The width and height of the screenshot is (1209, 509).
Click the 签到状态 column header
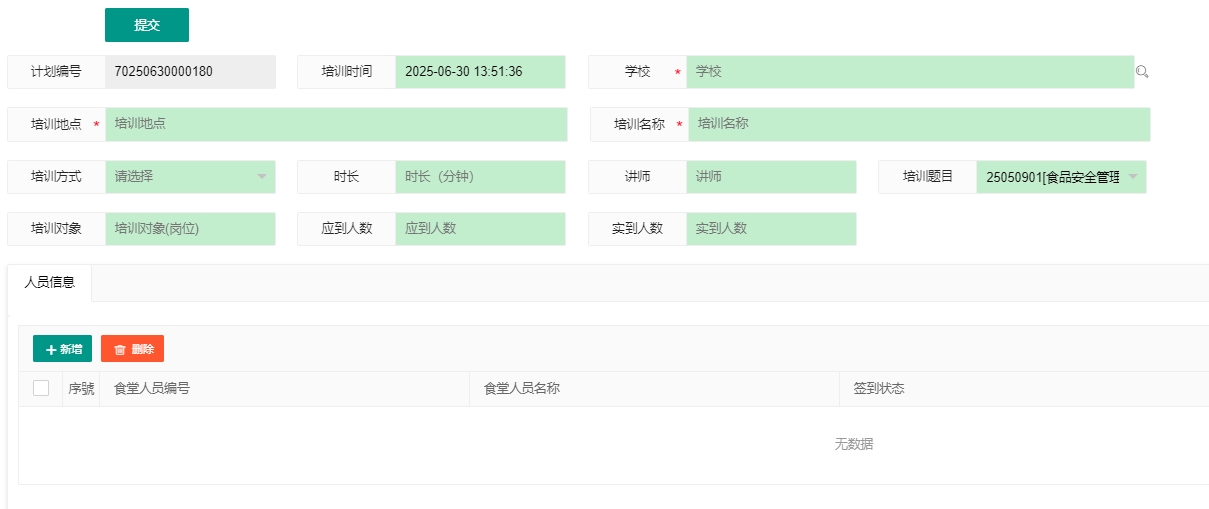[x=879, y=389]
